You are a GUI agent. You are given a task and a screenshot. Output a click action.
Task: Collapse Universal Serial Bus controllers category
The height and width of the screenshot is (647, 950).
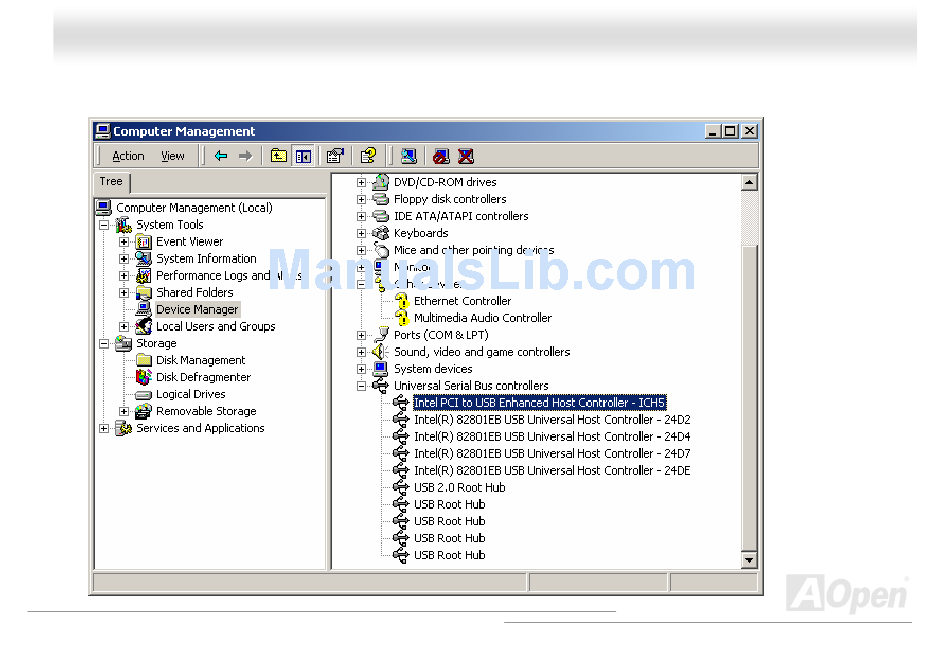[362, 386]
